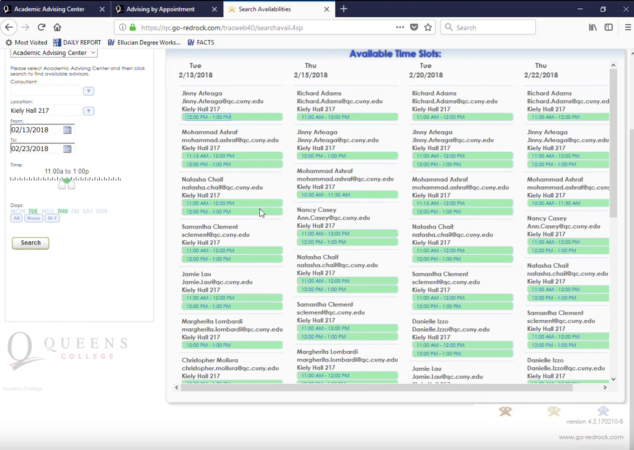Enable the FRI day filter
Viewport: 634px width, 450px height.
click(76, 211)
